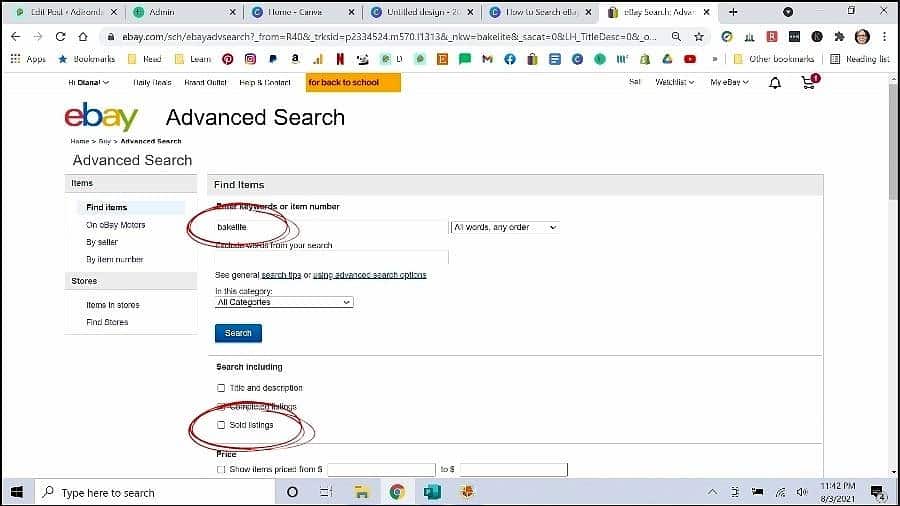Click the notifications bell icon
The height and width of the screenshot is (506, 900).
click(774, 83)
